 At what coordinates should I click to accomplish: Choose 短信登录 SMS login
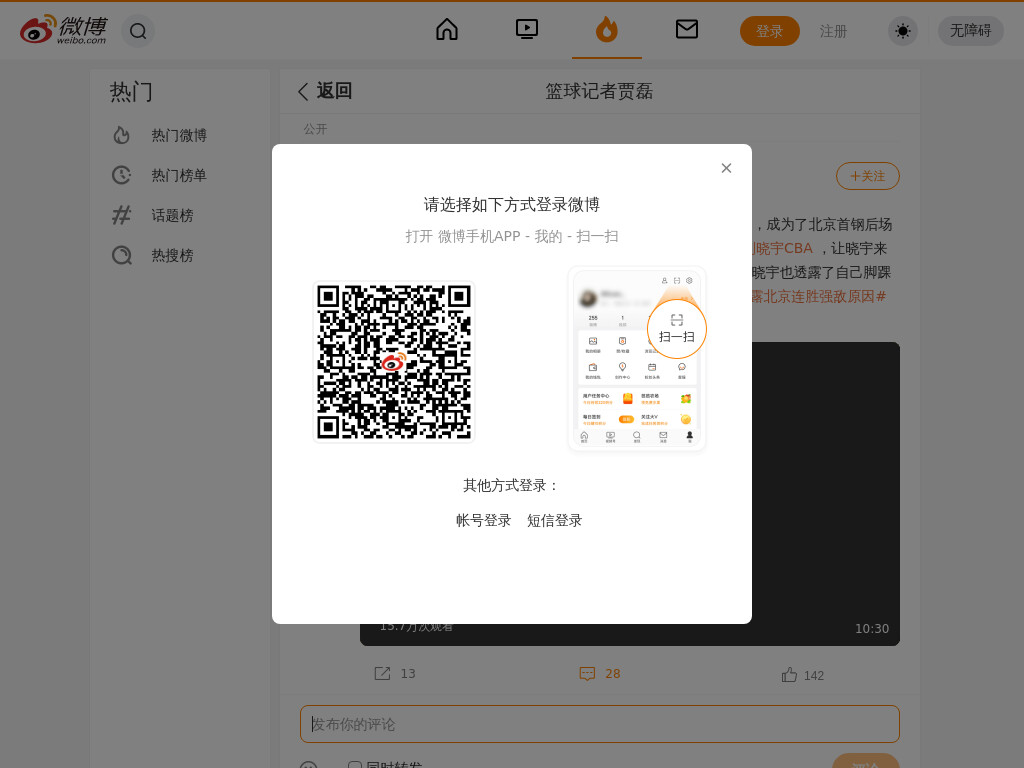click(x=554, y=520)
